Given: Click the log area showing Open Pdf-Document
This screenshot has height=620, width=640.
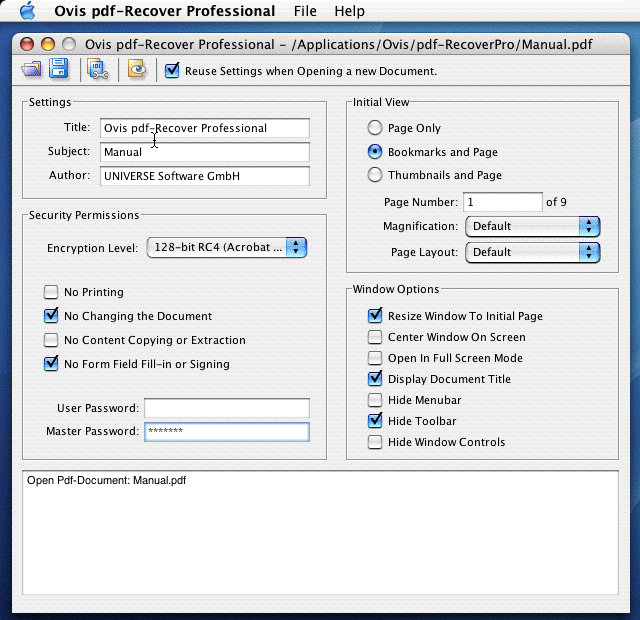Looking at the screenshot, I should [320, 532].
